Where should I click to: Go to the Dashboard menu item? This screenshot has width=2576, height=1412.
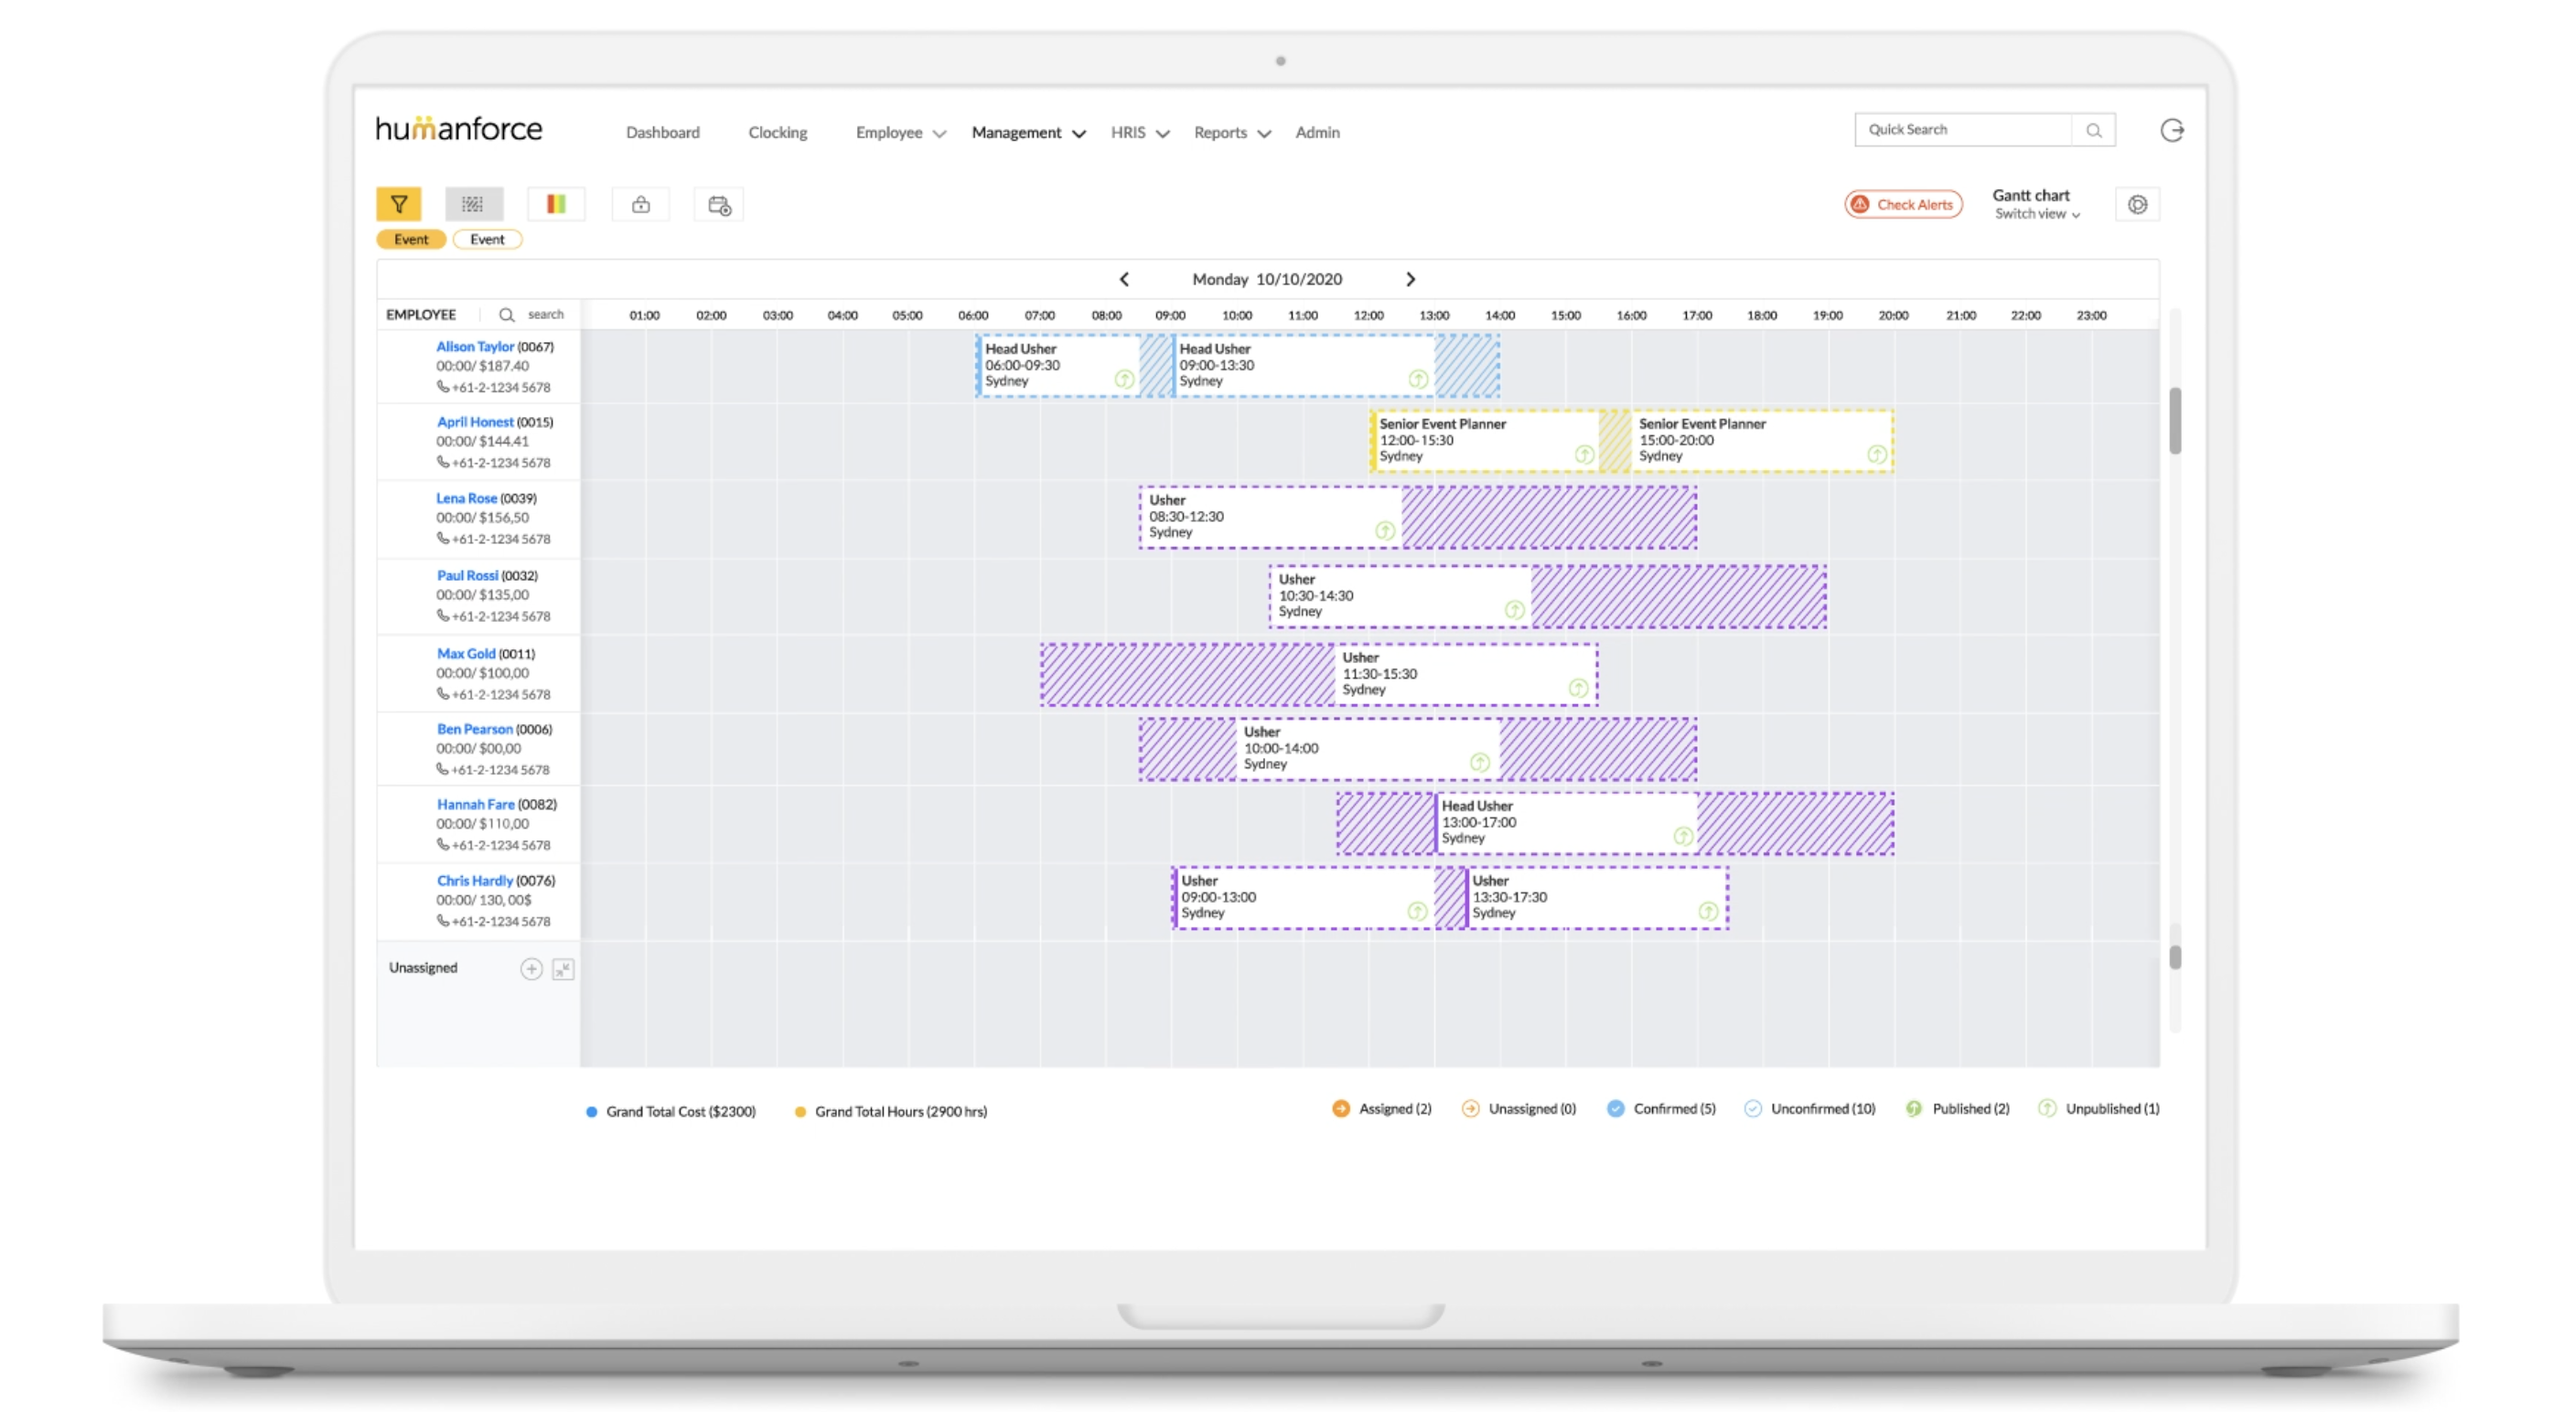click(x=662, y=132)
